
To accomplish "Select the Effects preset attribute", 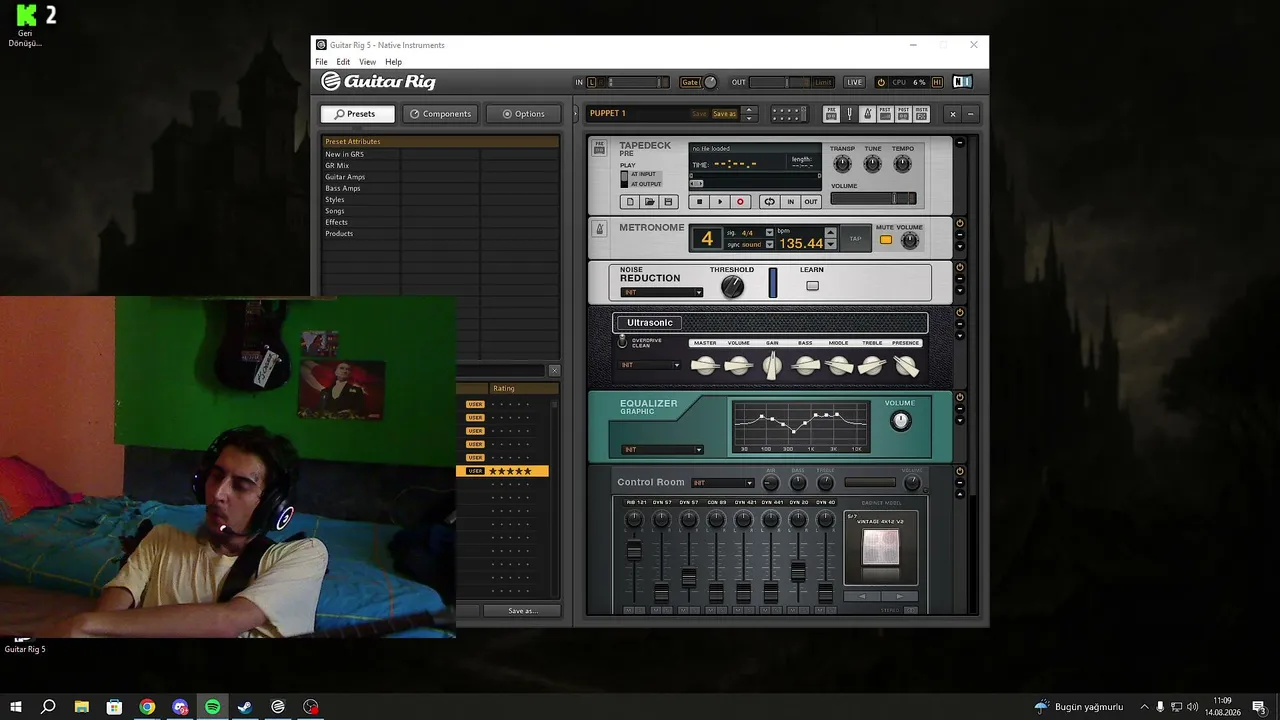I will 336,222.
